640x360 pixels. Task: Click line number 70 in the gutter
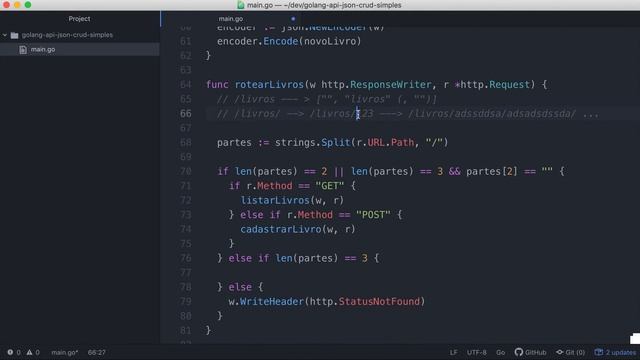coord(186,171)
